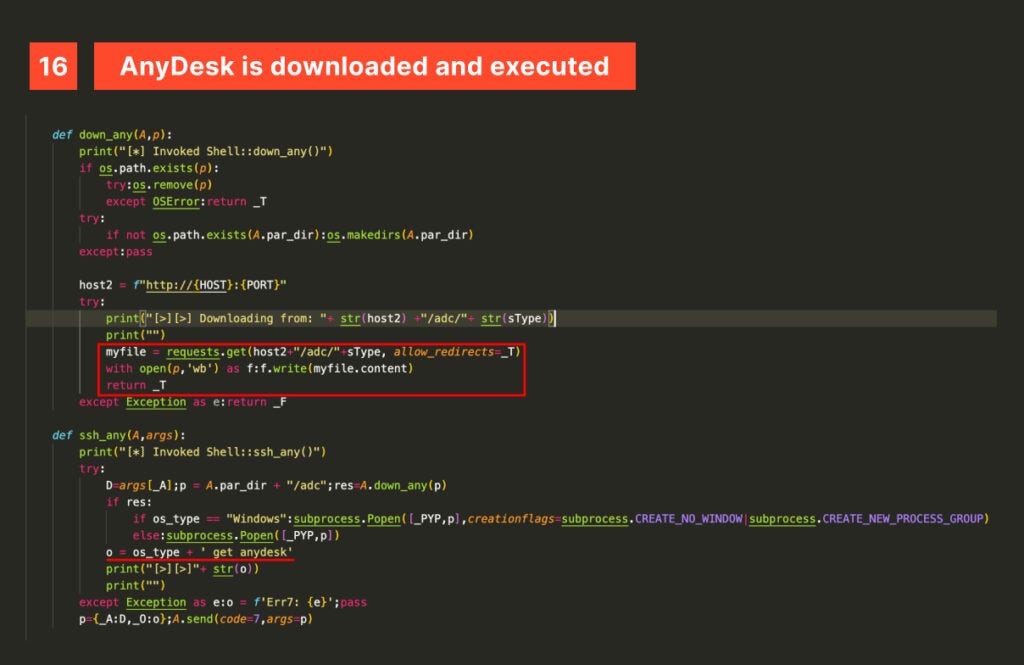Click the line with open(p,'wb') as f
This screenshot has width=1024, height=665.
click(259, 368)
